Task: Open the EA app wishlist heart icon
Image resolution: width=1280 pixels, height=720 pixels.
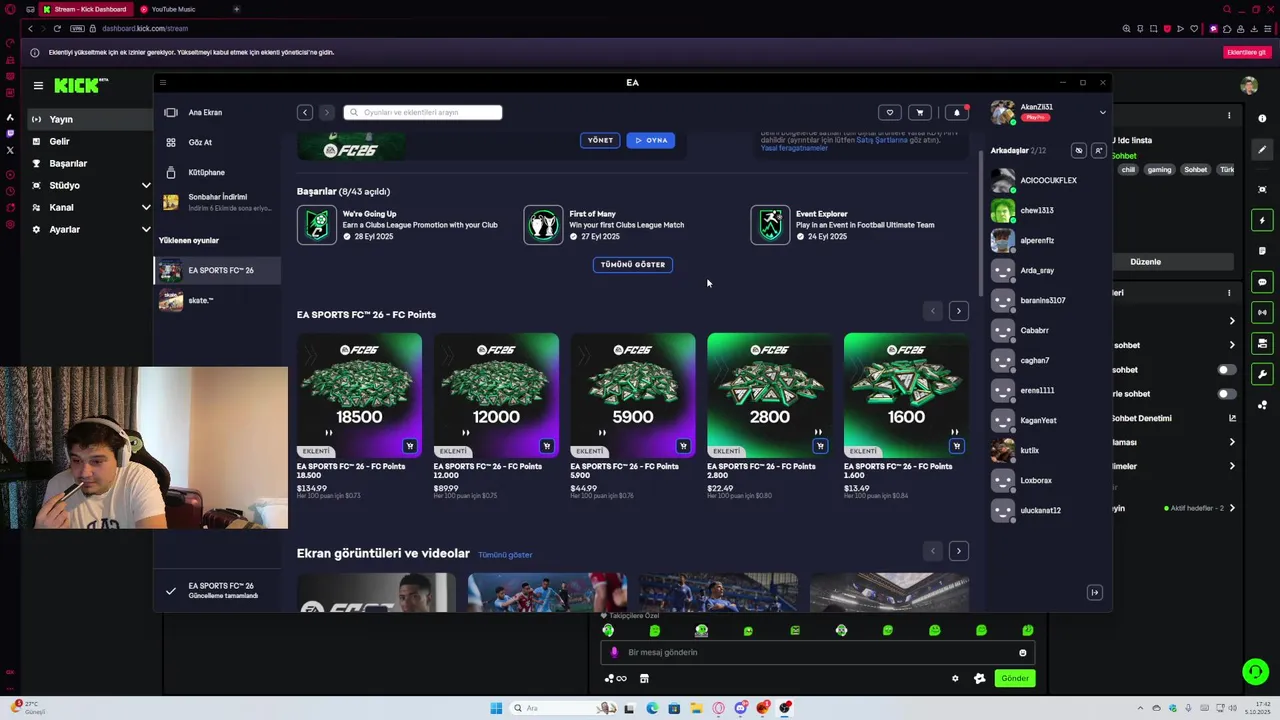Action: click(889, 112)
